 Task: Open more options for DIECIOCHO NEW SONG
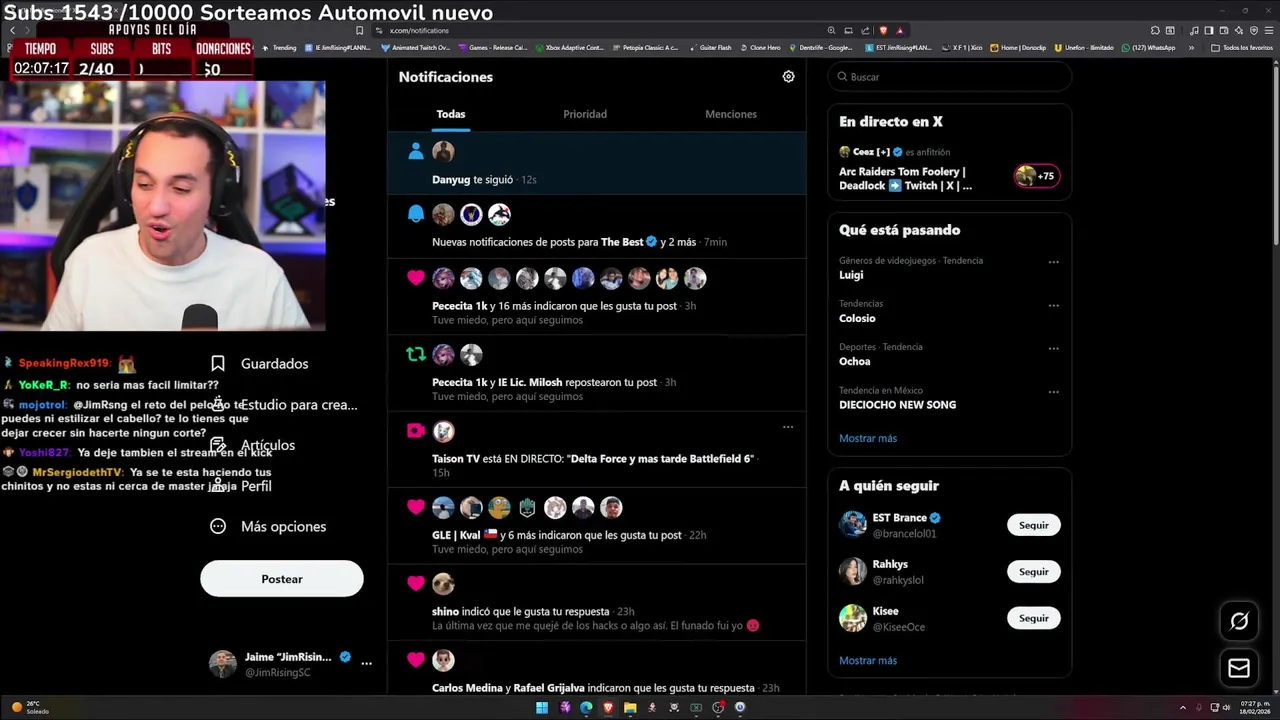[1053, 392]
